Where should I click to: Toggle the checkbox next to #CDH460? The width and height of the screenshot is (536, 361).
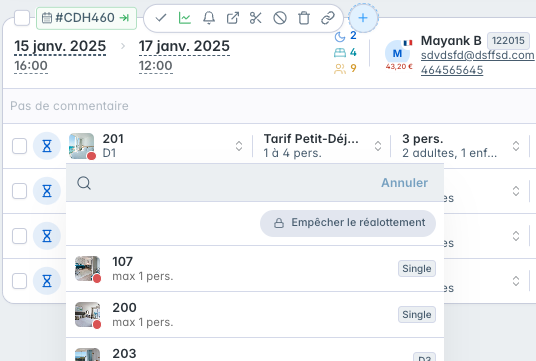pos(22,18)
